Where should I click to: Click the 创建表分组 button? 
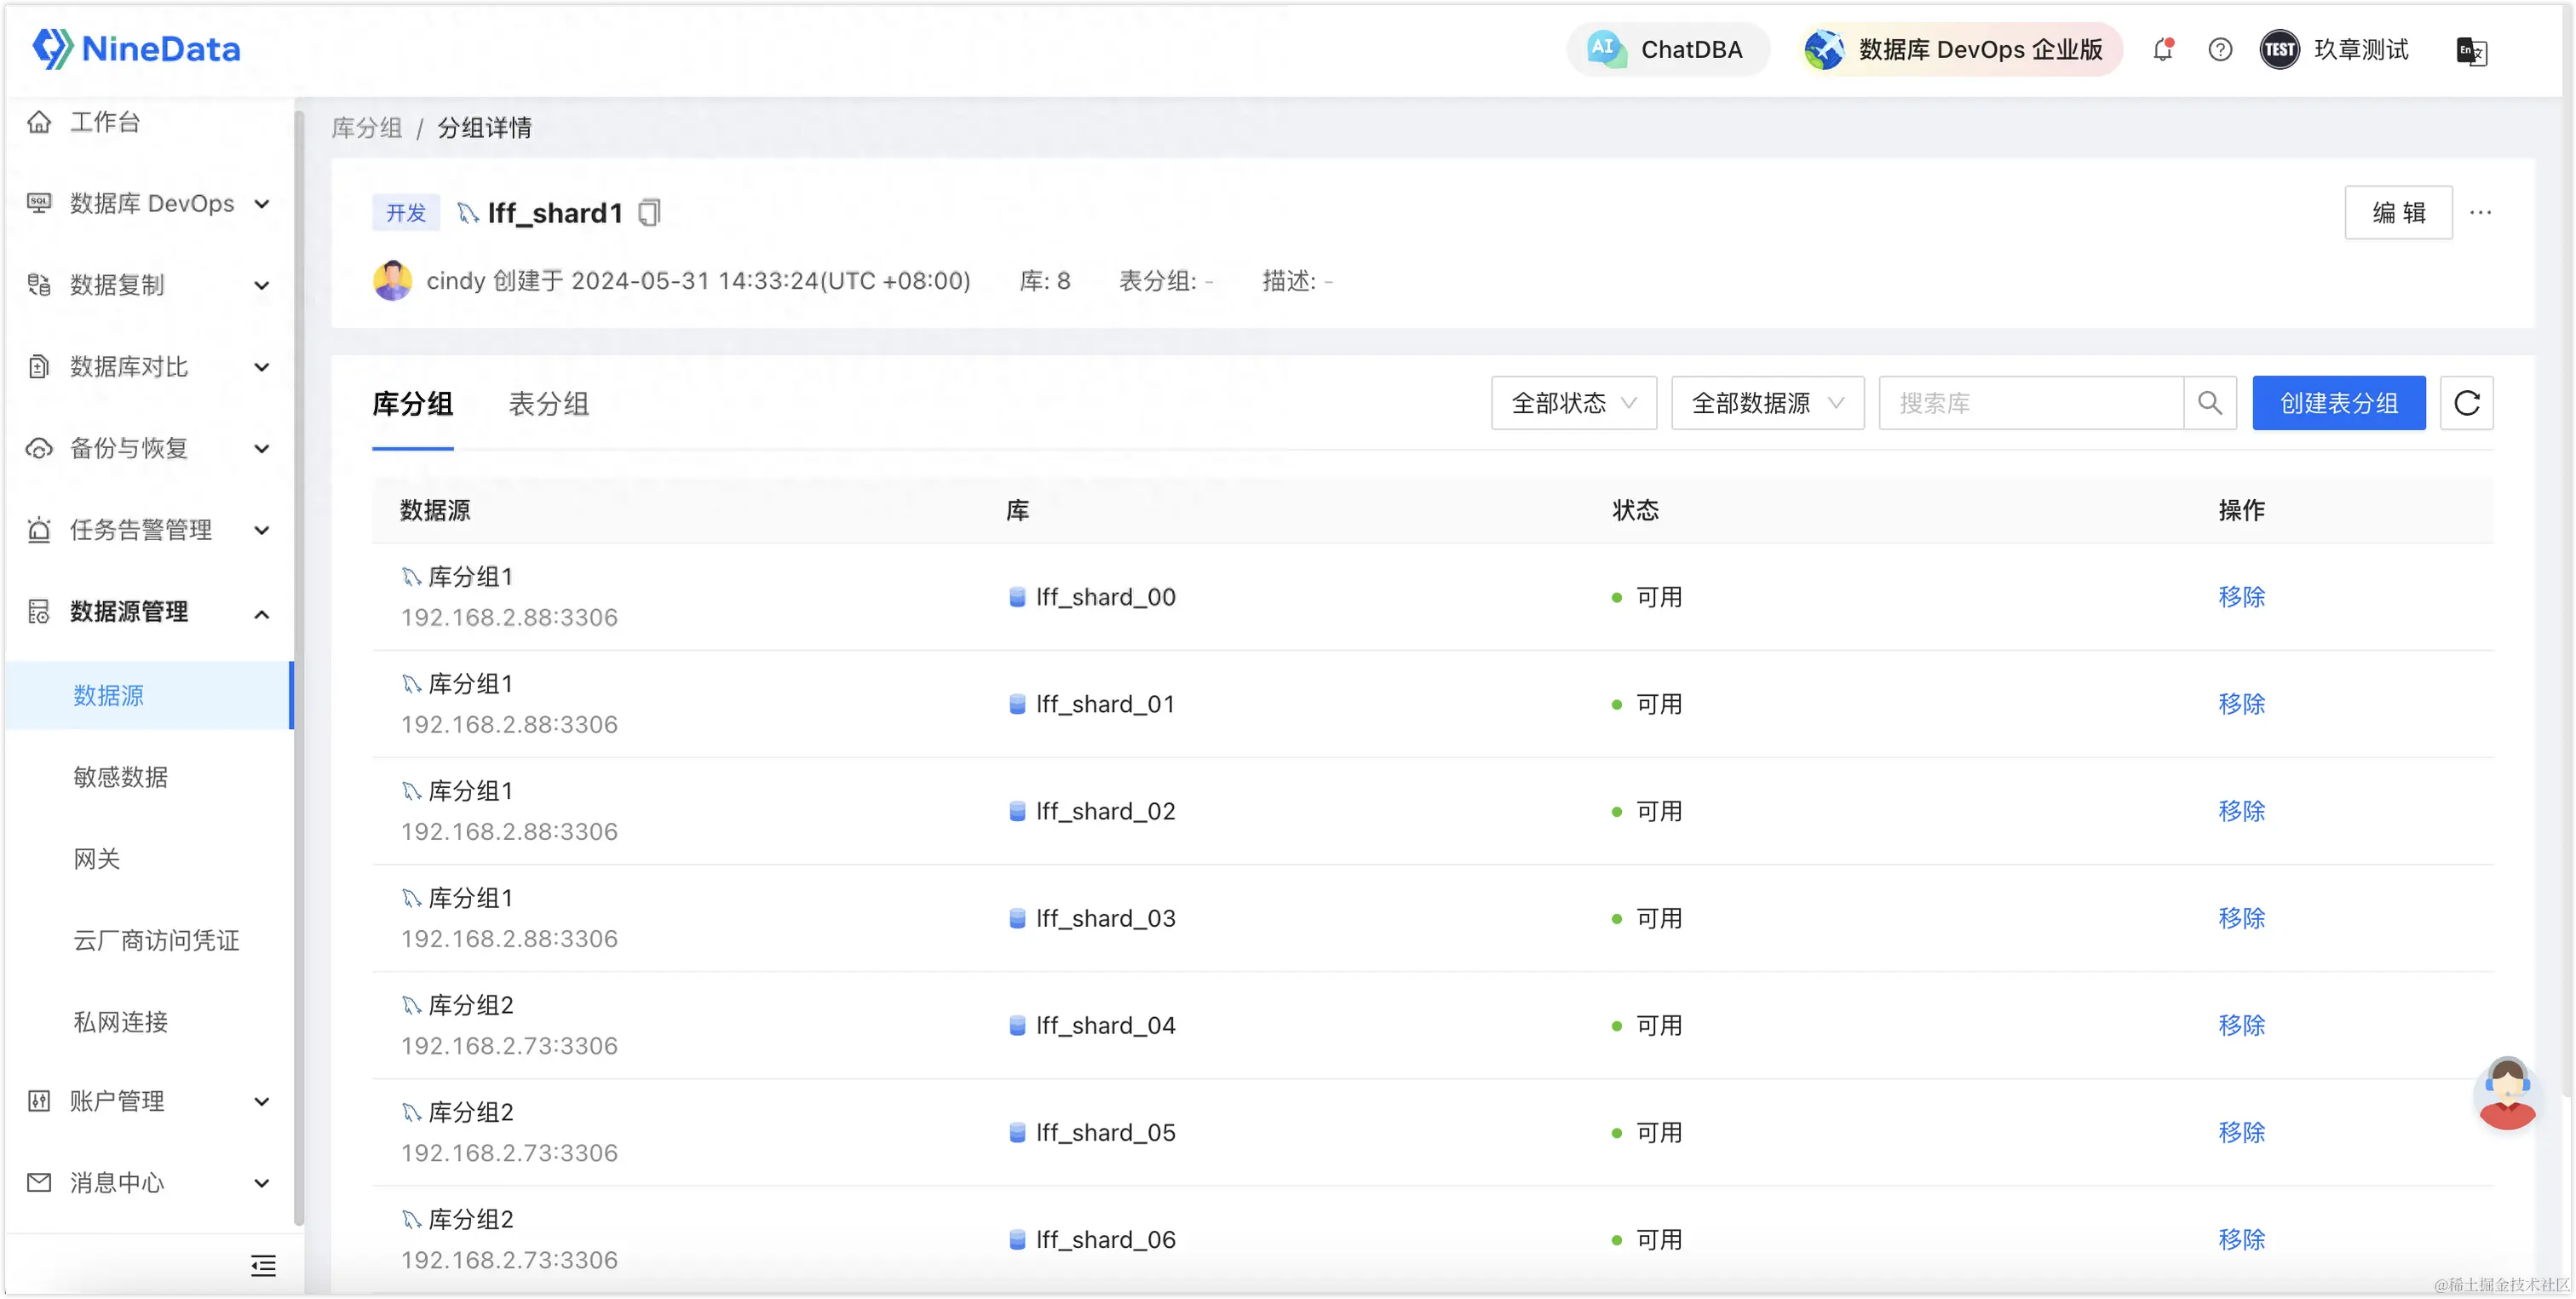coord(2338,403)
